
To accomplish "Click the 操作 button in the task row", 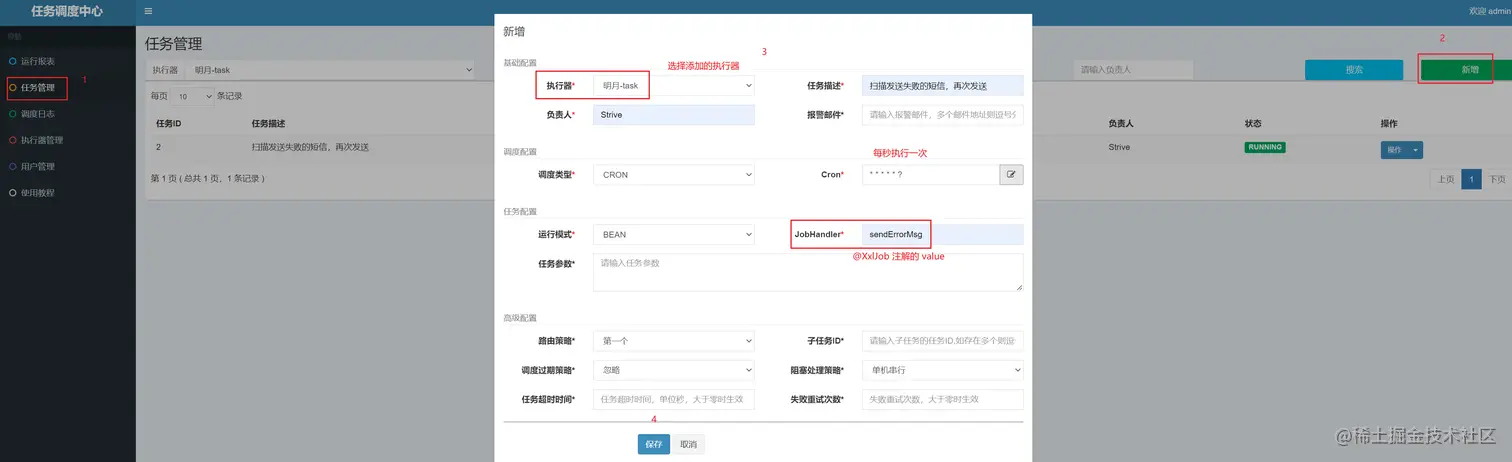I will (1394, 150).
